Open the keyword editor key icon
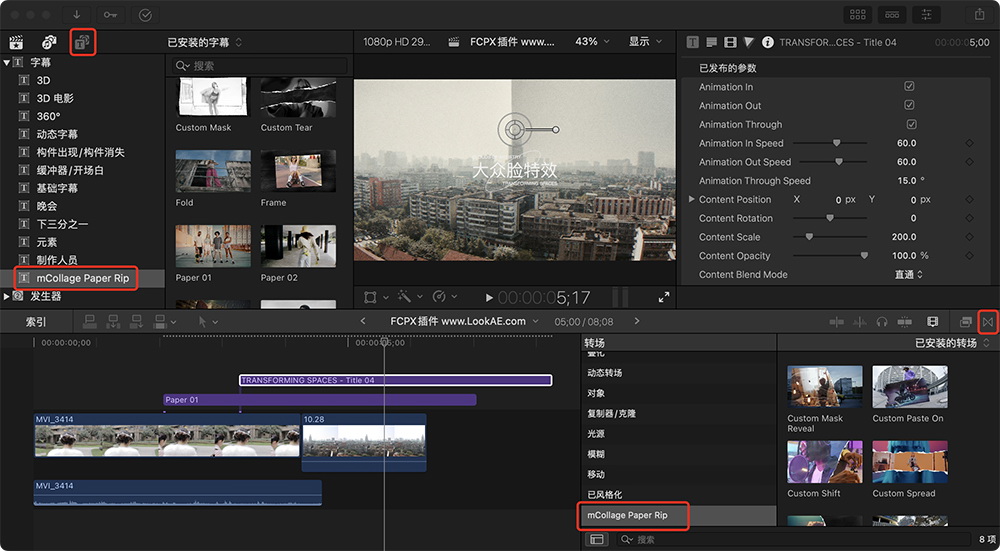The width and height of the screenshot is (1000, 551). [x=111, y=14]
